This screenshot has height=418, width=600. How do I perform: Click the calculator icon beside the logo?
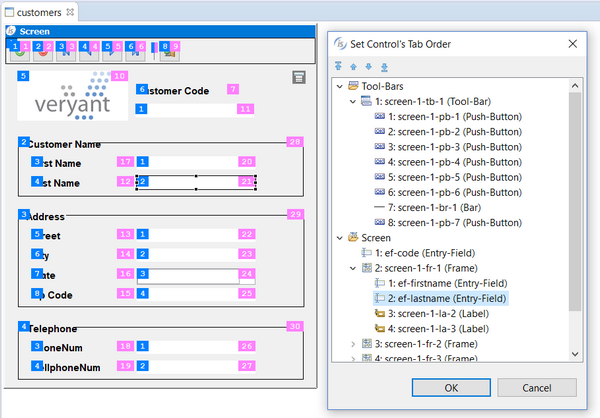(x=298, y=78)
